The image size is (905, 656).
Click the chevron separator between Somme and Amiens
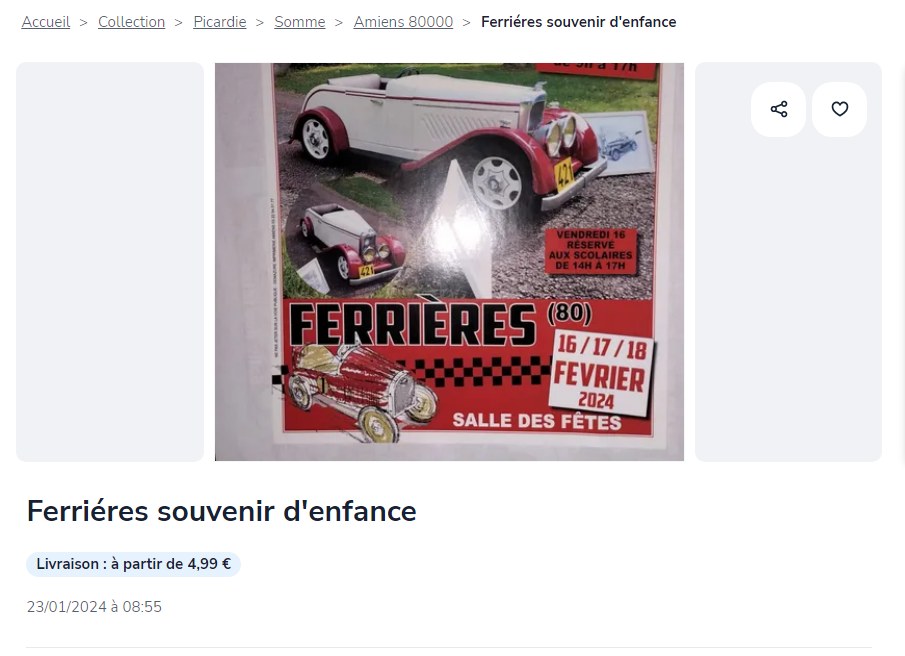pyautogui.click(x=339, y=23)
